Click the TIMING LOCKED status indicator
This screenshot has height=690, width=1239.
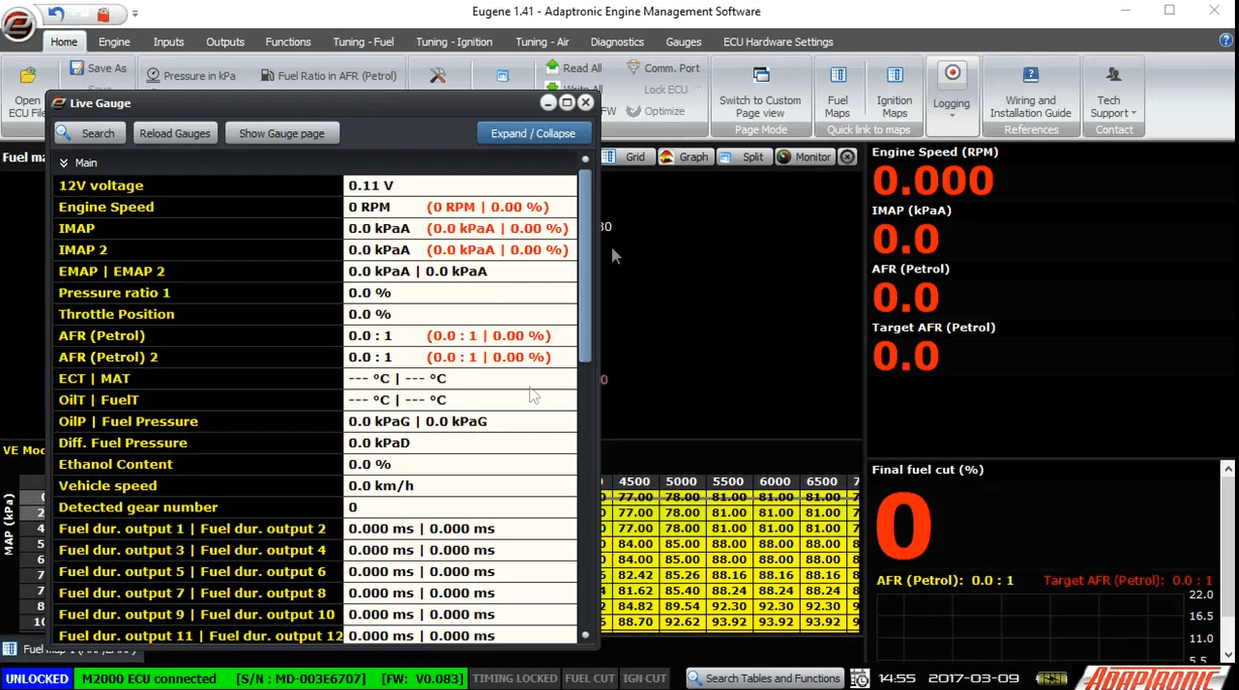pos(515,678)
